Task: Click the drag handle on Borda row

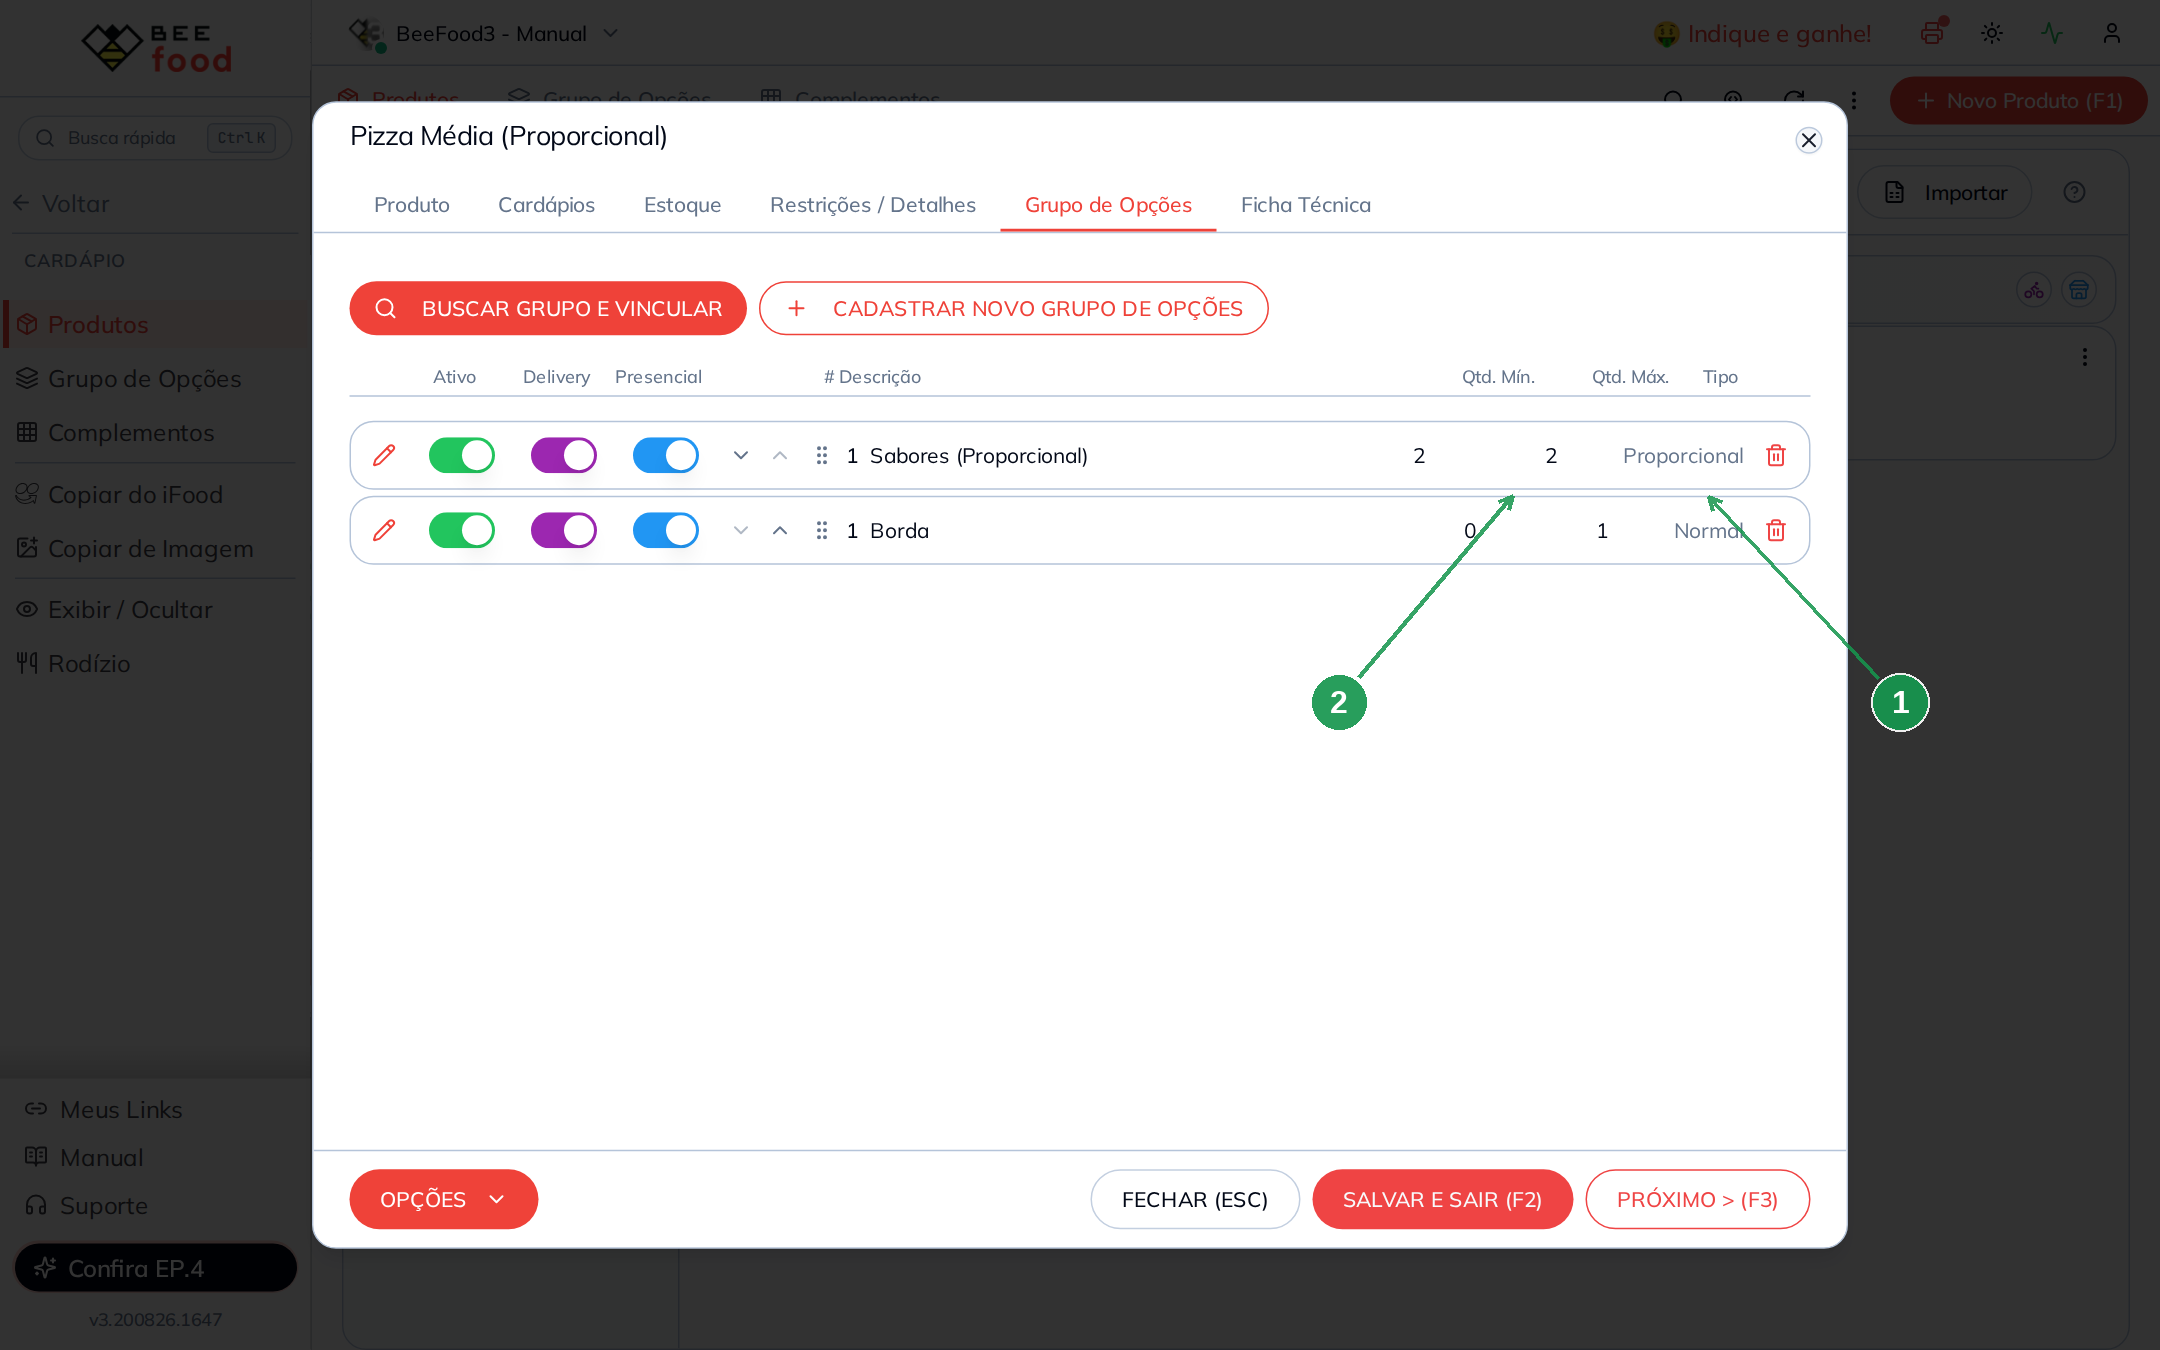Action: click(822, 530)
